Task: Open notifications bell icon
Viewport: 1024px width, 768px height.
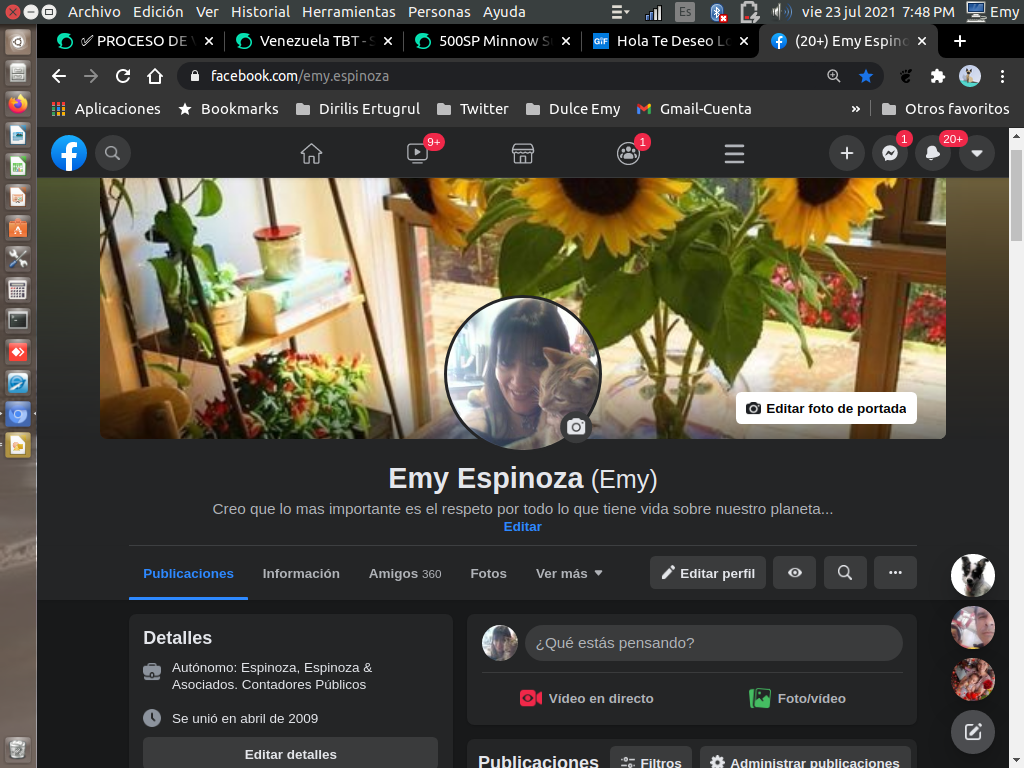Action: [x=933, y=153]
